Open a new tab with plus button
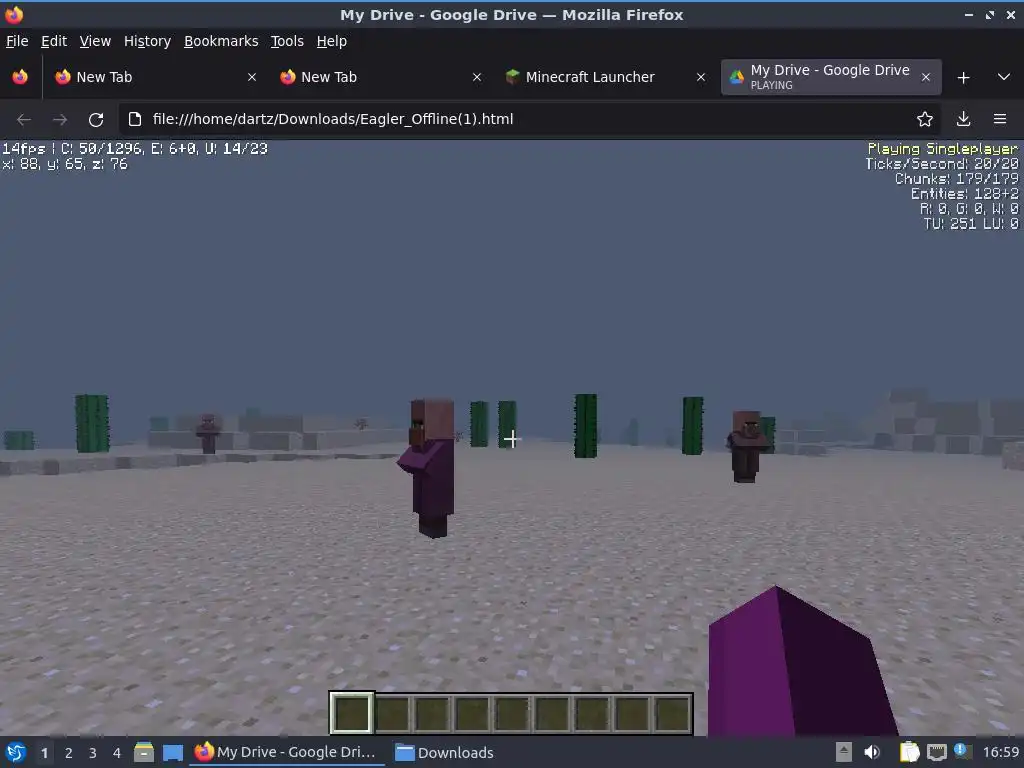This screenshot has width=1024, height=768. click(963, 78)
